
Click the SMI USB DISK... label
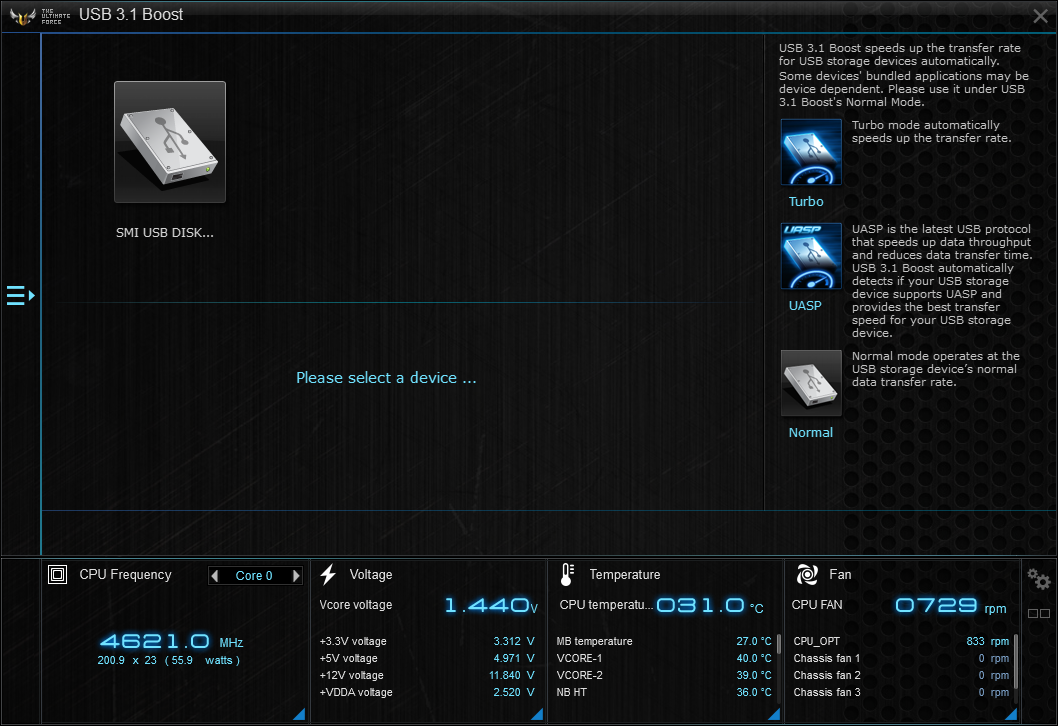165,232
